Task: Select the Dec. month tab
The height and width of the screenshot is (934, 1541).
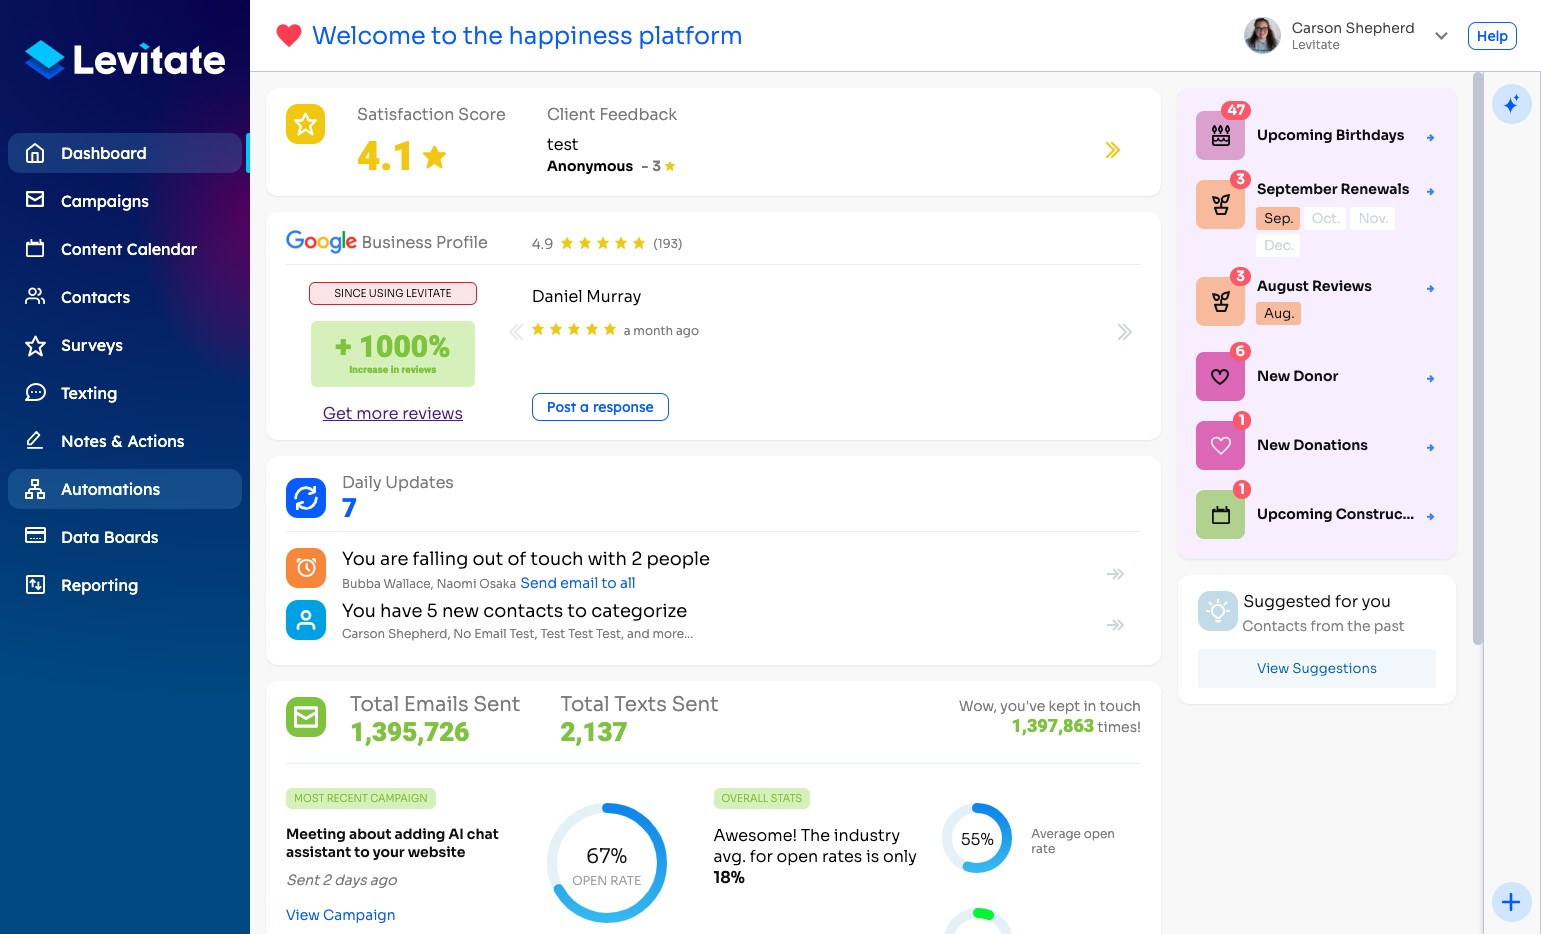Action: pyautogui.click(x=1278, y=245)
